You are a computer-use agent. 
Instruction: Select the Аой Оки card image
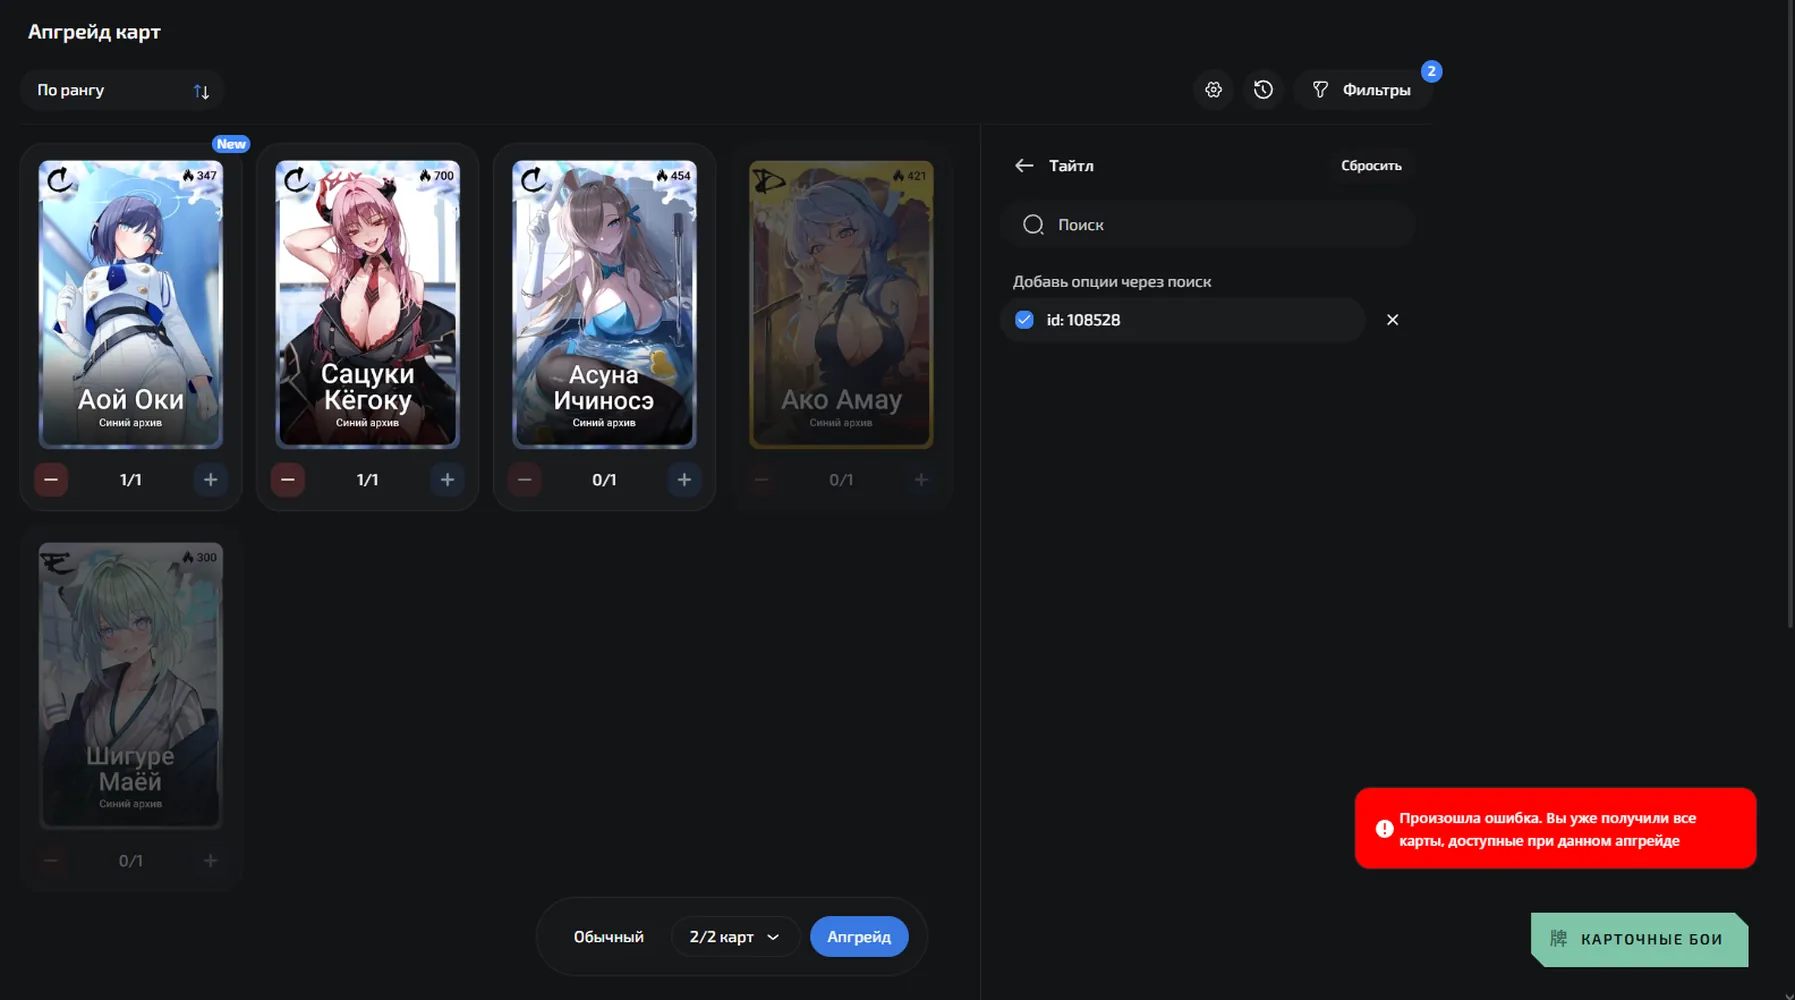131,304
